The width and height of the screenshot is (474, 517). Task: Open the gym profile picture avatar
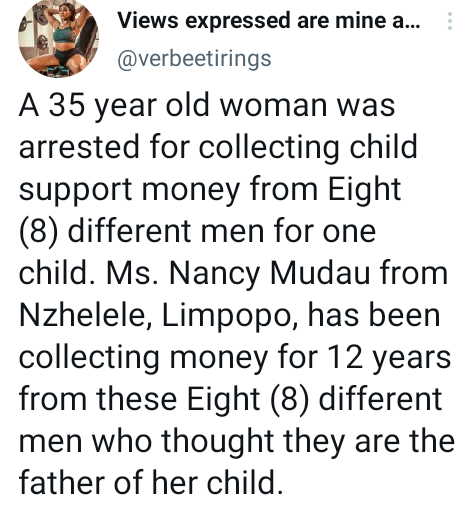[x=58, y=38]
